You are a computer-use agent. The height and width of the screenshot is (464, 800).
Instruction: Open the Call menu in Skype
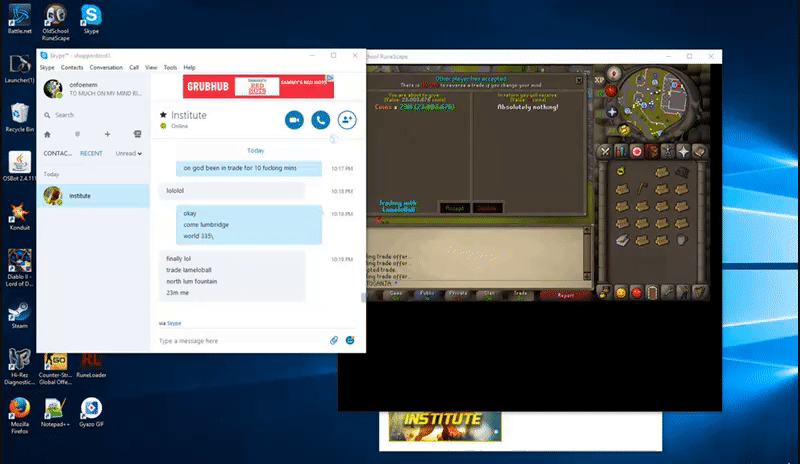(x=134, y=67)
